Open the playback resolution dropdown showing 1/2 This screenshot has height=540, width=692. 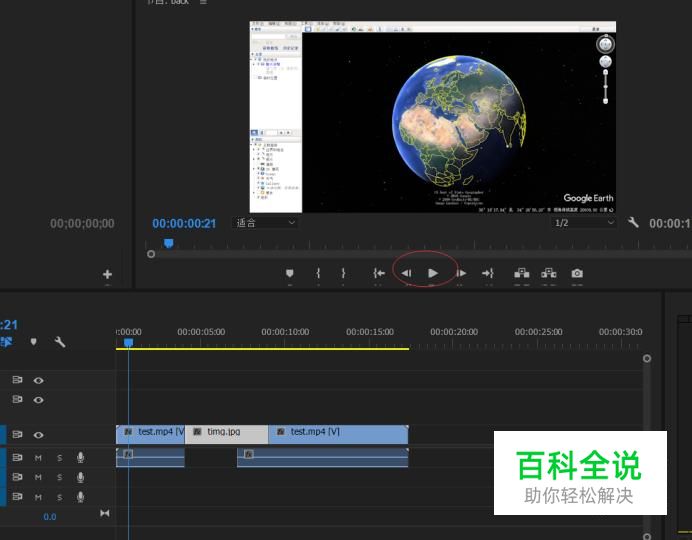pos(584,223)
